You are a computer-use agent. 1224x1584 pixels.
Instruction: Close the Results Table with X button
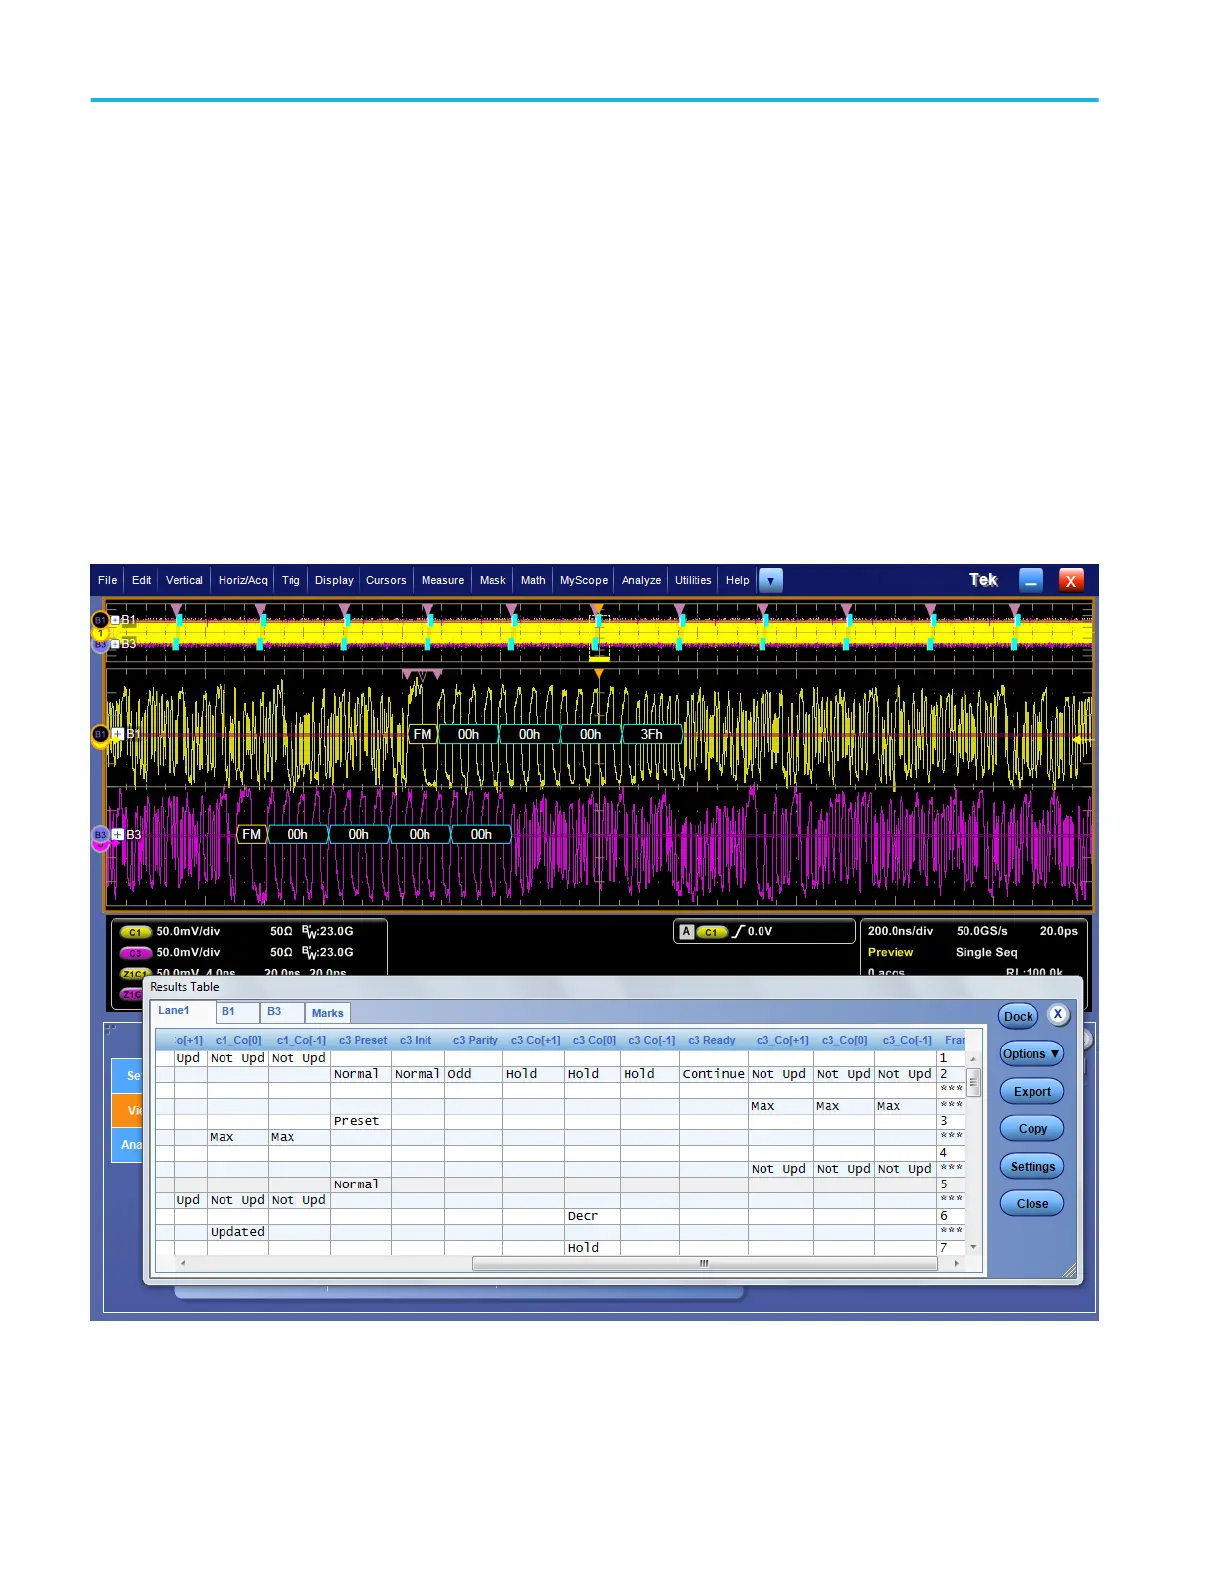point(1058,1014)
